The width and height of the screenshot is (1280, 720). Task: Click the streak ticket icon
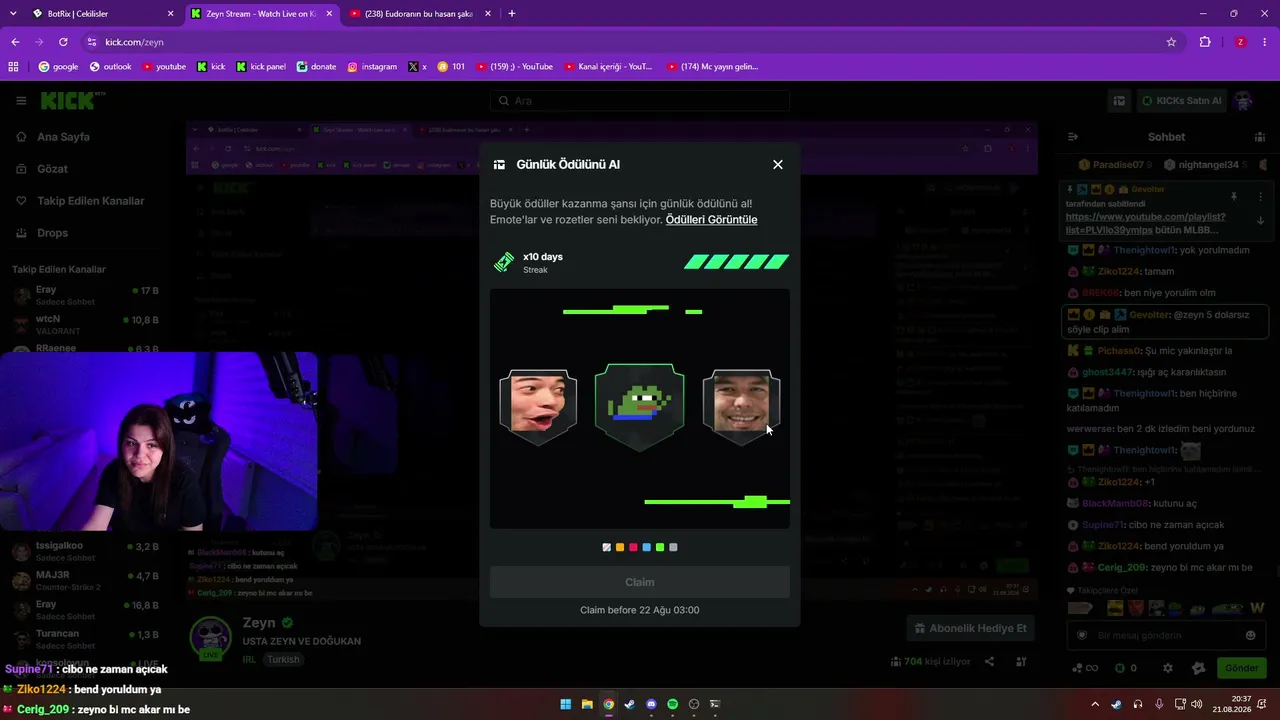point(504,262)
